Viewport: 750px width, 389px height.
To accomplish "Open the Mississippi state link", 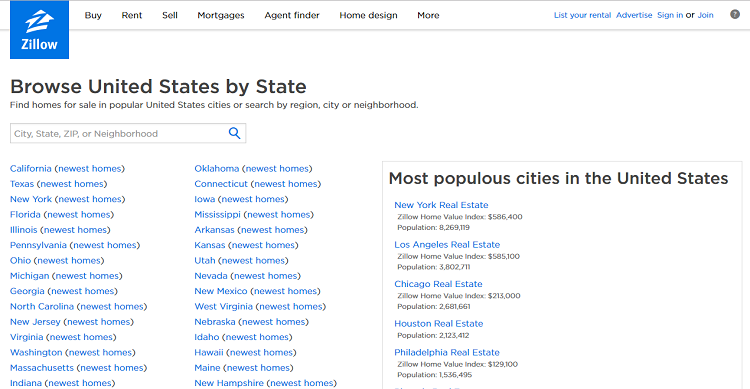I will pyautogui.click(x=217, y=214).
